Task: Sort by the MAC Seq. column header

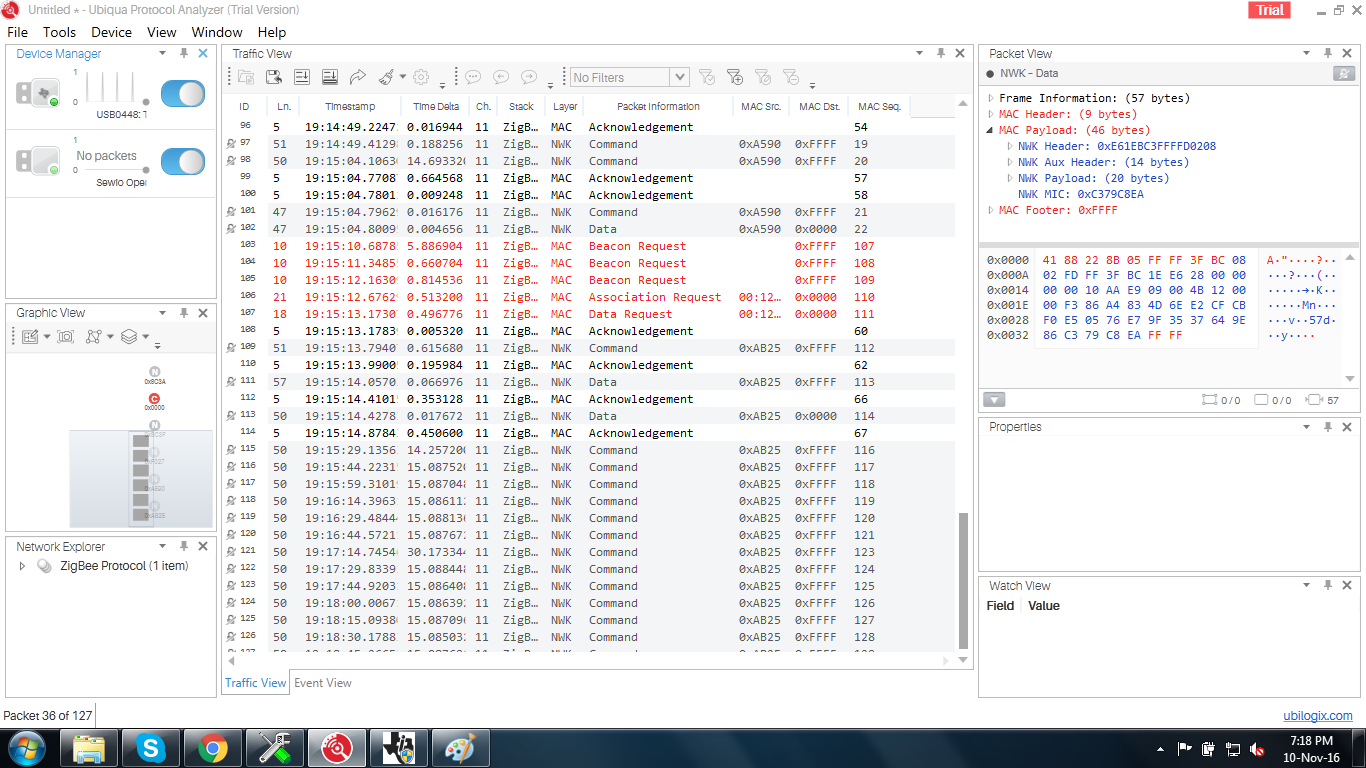Action: pyautogui.click(x=880, y=107)
